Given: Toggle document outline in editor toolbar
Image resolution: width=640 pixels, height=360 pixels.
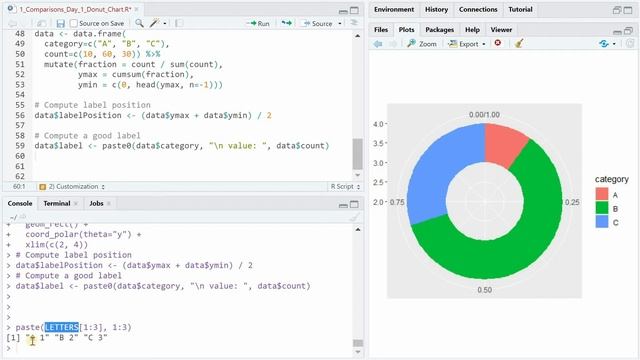Looking at the screenshot, I should point(354,23).
